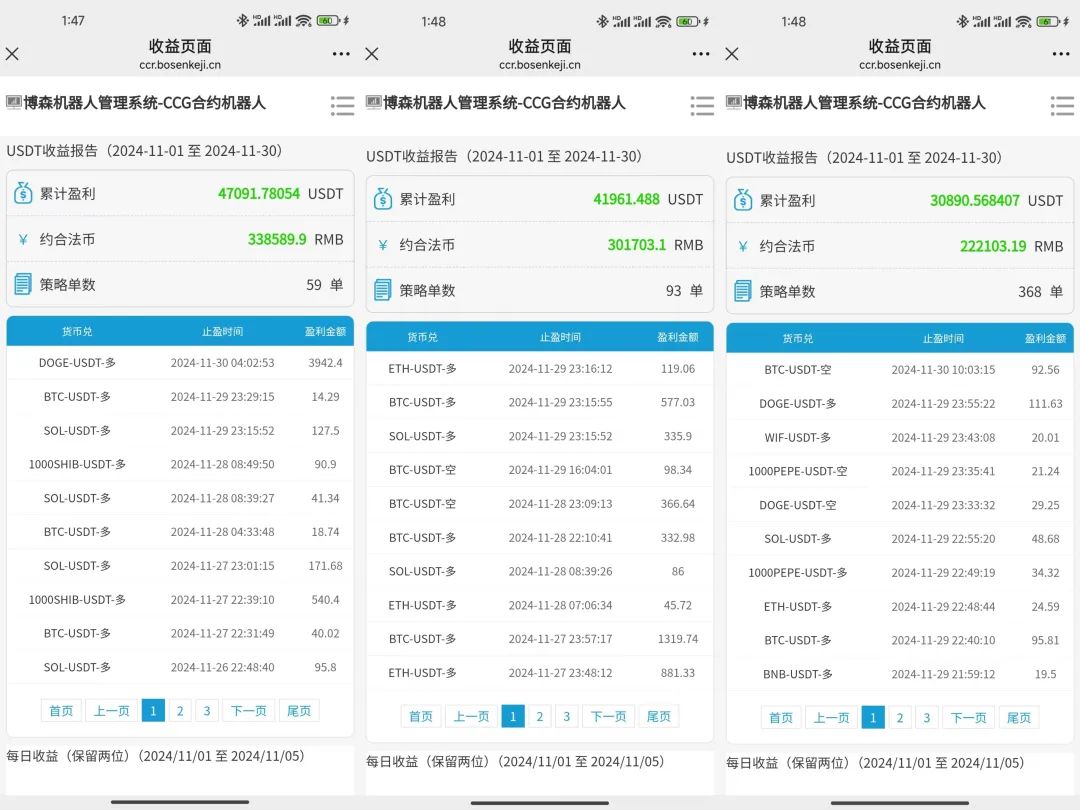Open three-dot more menu in middle phone
1080x810 pixels.
700,54
